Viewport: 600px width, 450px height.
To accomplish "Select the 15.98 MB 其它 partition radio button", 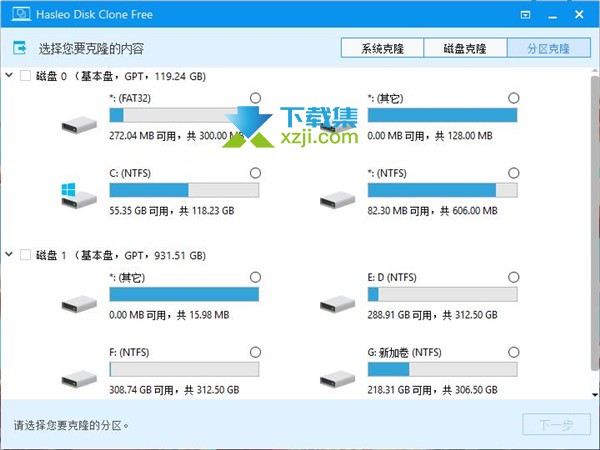I will (255, 277).
